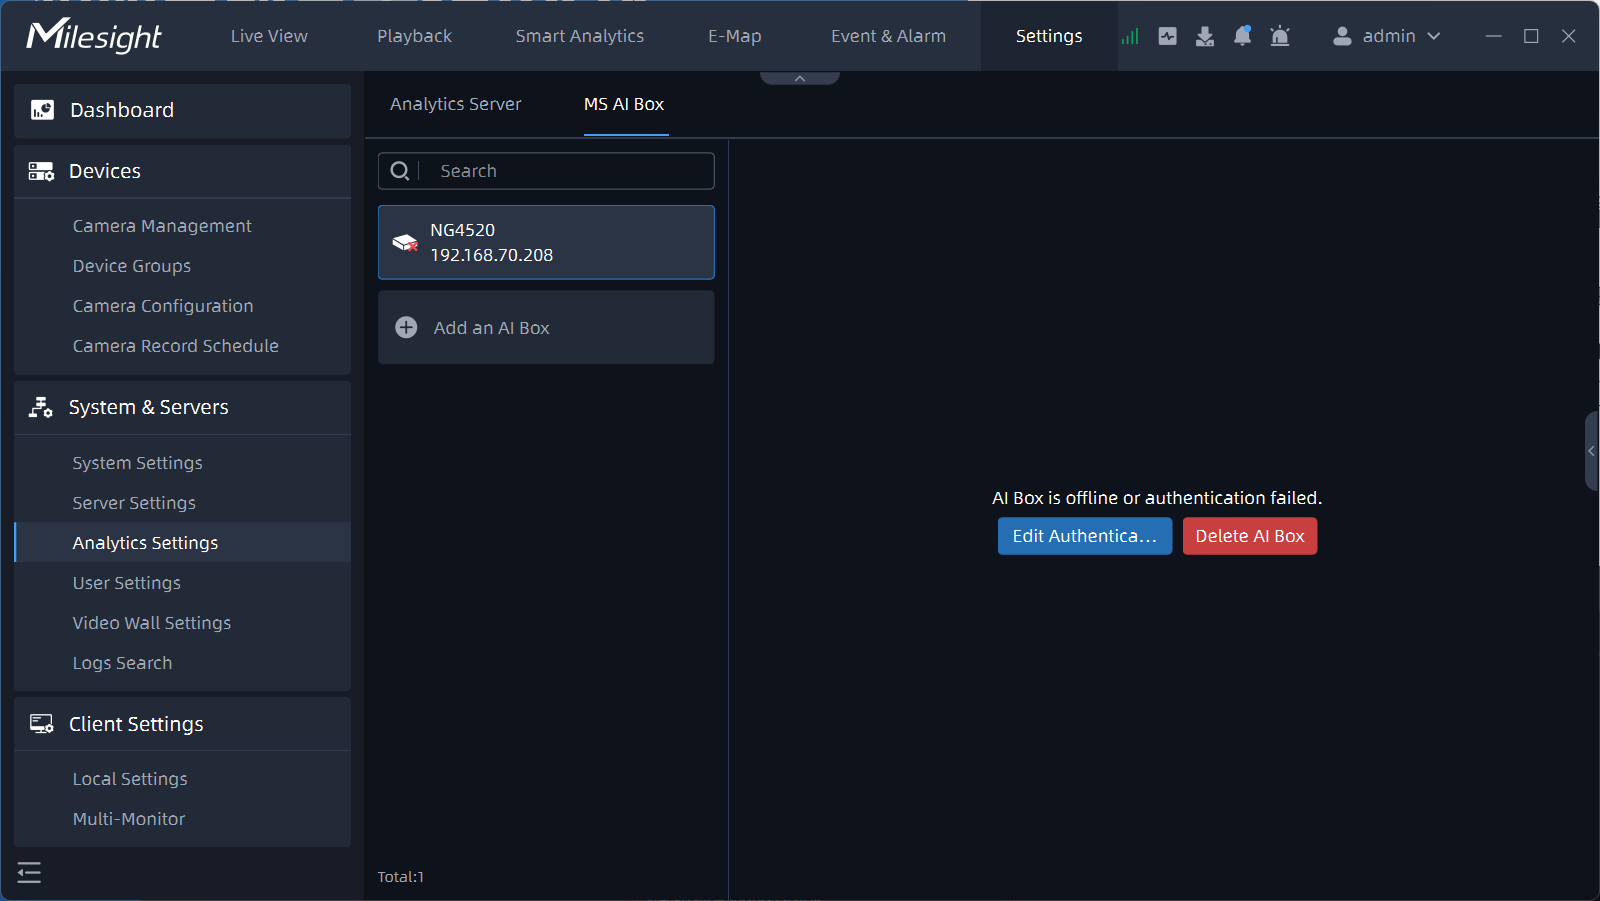Click the system health monitor icon
The width and height of the screenshot is (1600, 901).
(1167, 36)
